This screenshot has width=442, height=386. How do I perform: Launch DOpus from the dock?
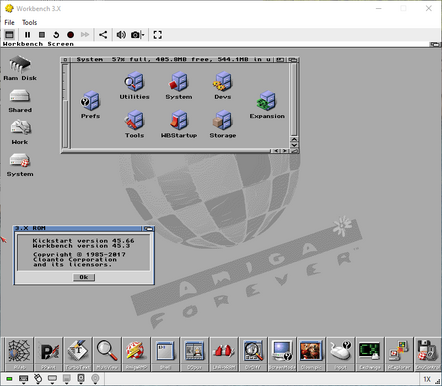[194, 354]
